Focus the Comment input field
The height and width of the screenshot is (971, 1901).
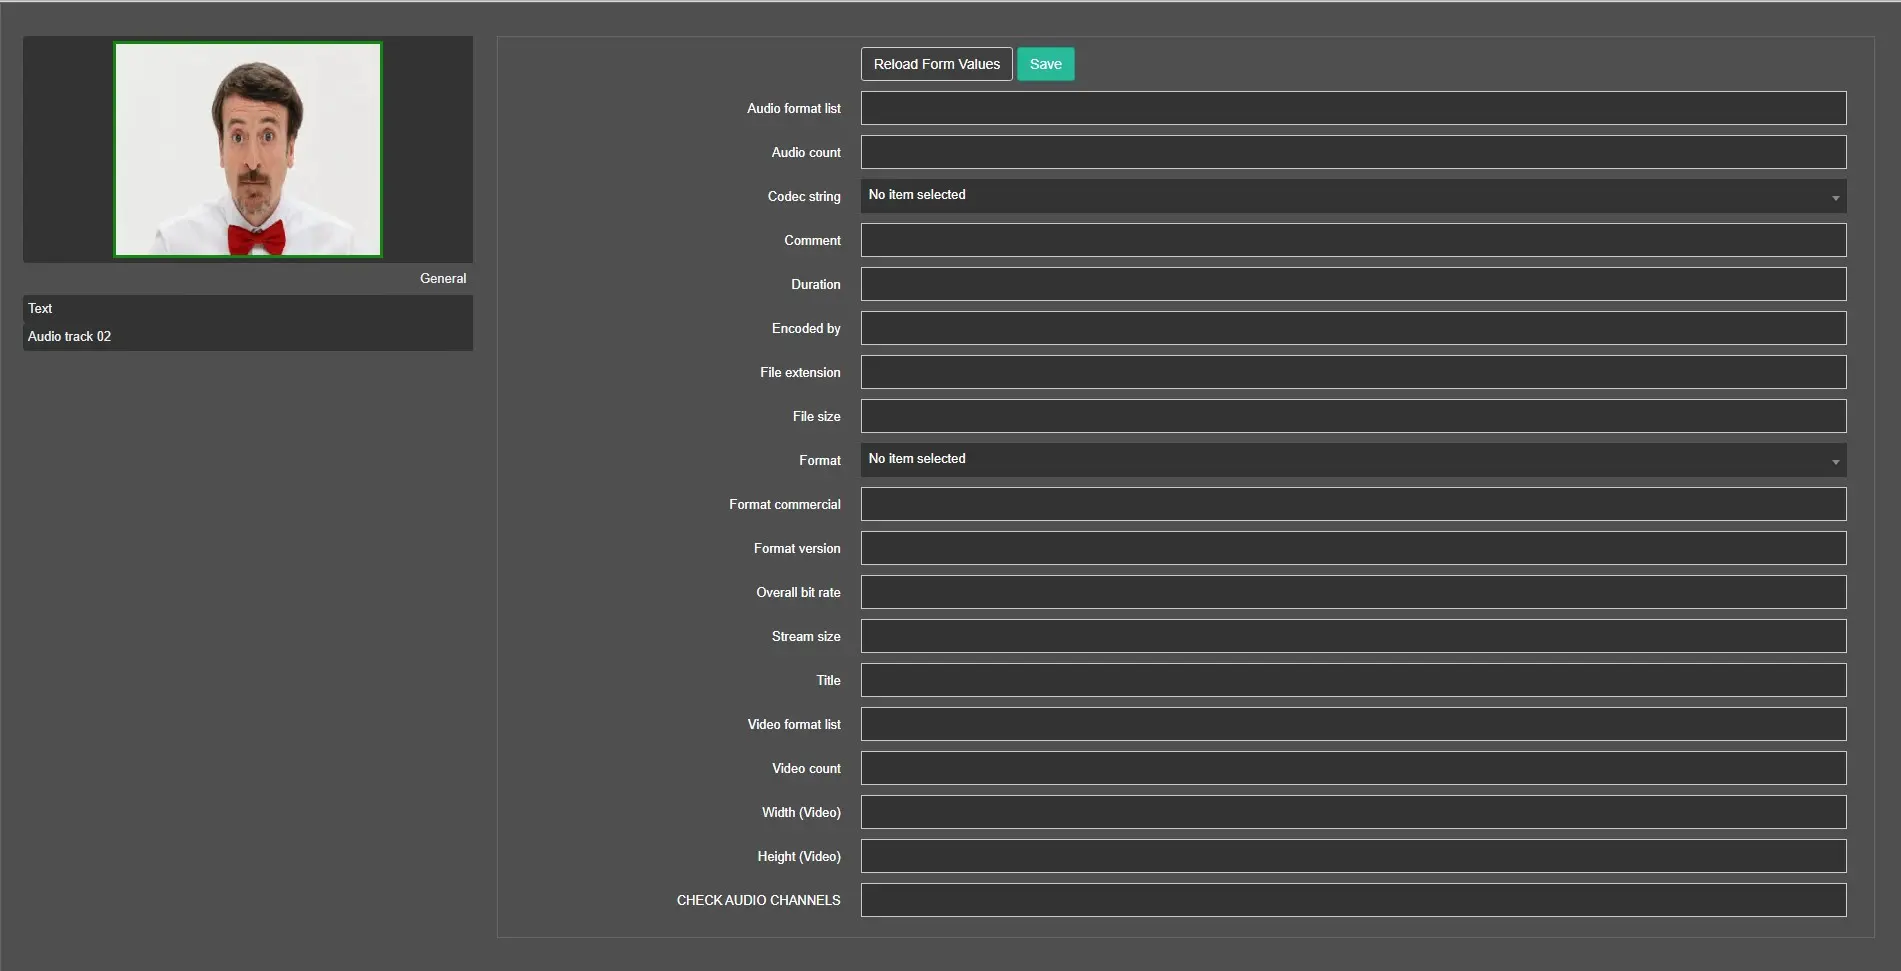click(x=1352, y=240)
